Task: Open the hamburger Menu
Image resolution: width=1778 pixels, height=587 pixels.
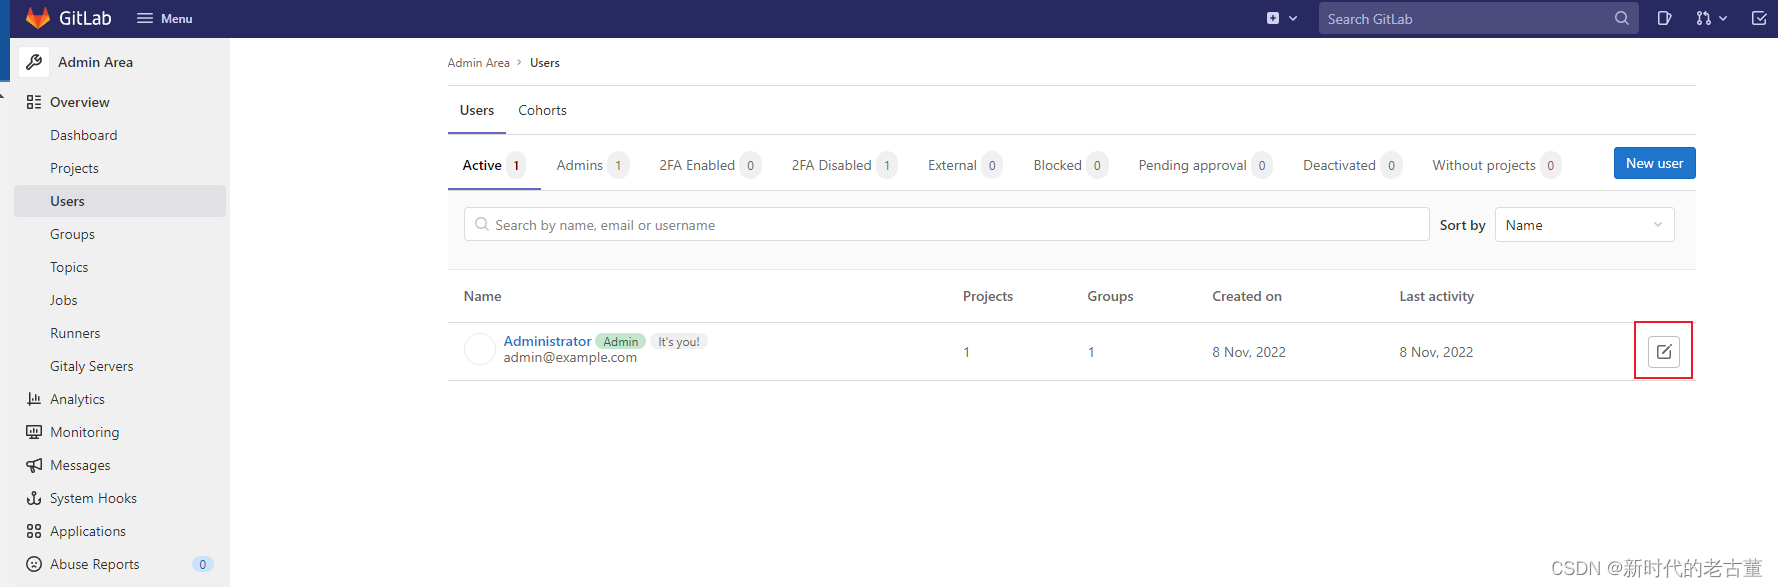Action: (165, 18)
